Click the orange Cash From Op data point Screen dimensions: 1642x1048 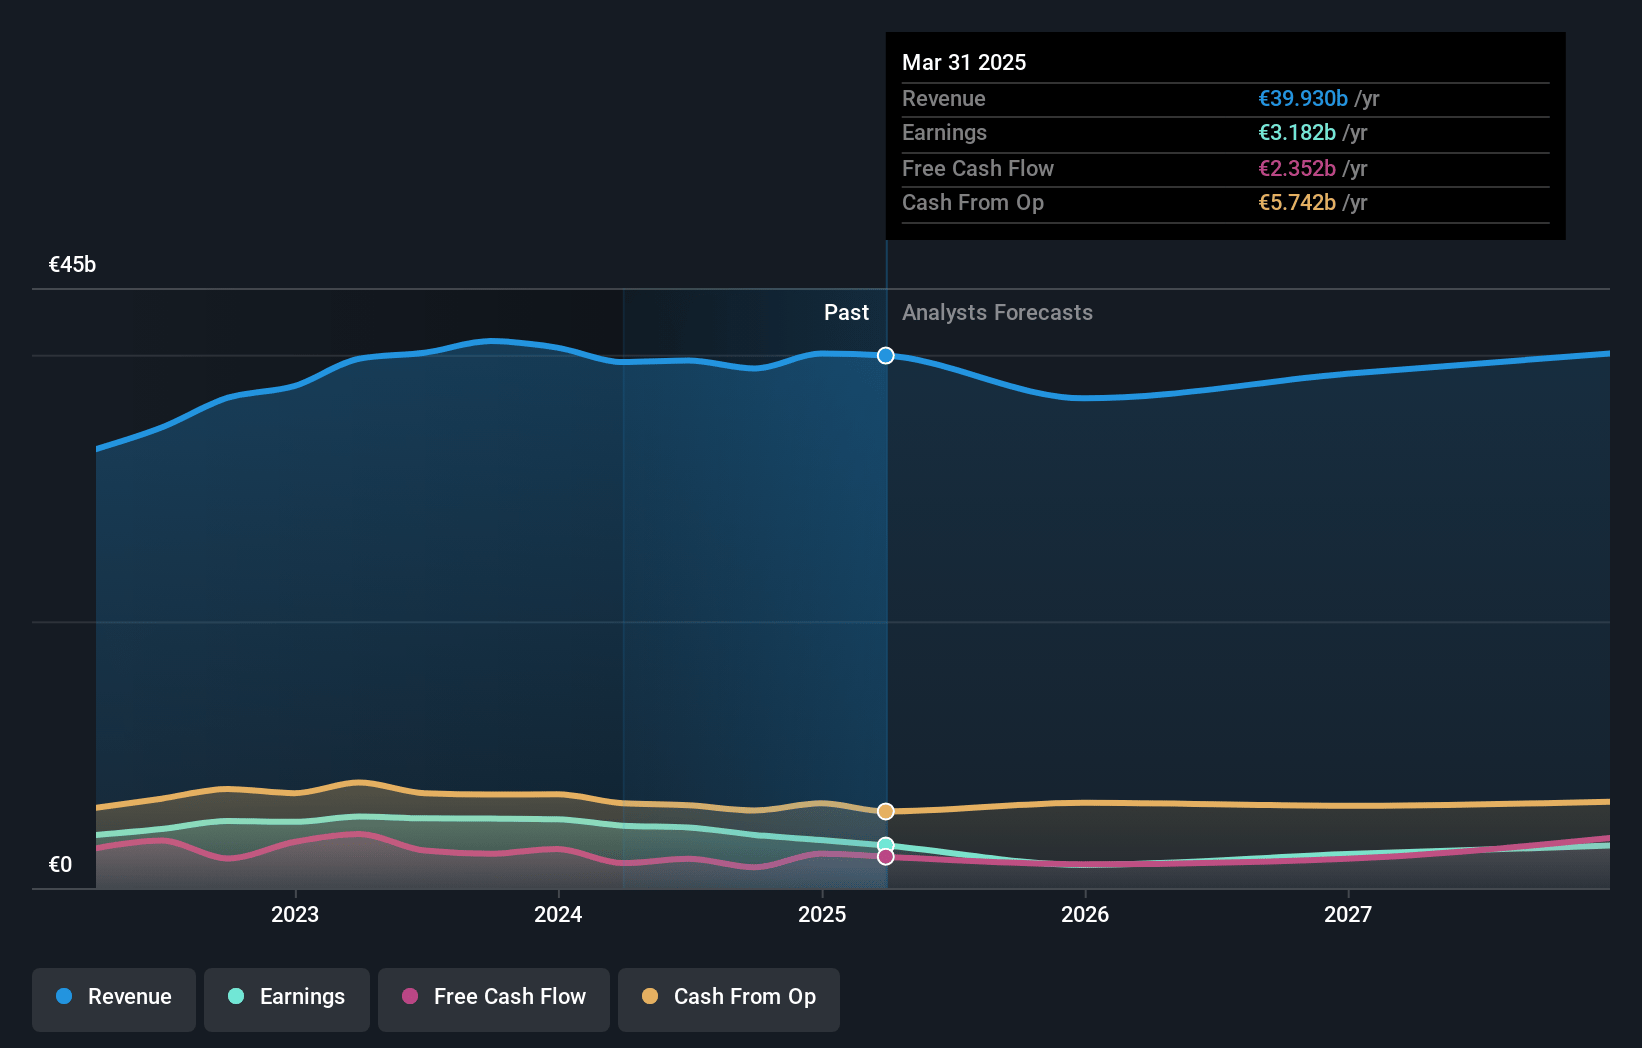[886, 811]
